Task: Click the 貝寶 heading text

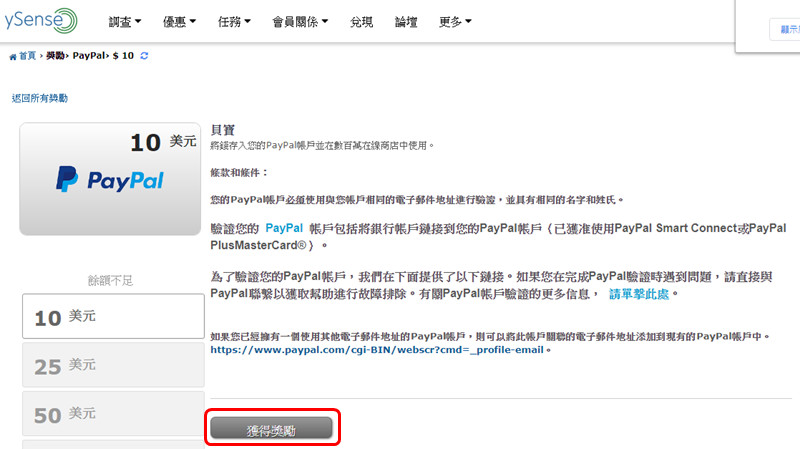Action: pos(222,130)
